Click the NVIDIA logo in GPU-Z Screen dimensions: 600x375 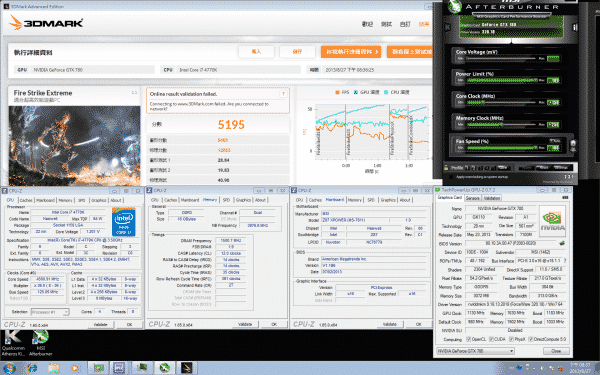tap(552, 220)
